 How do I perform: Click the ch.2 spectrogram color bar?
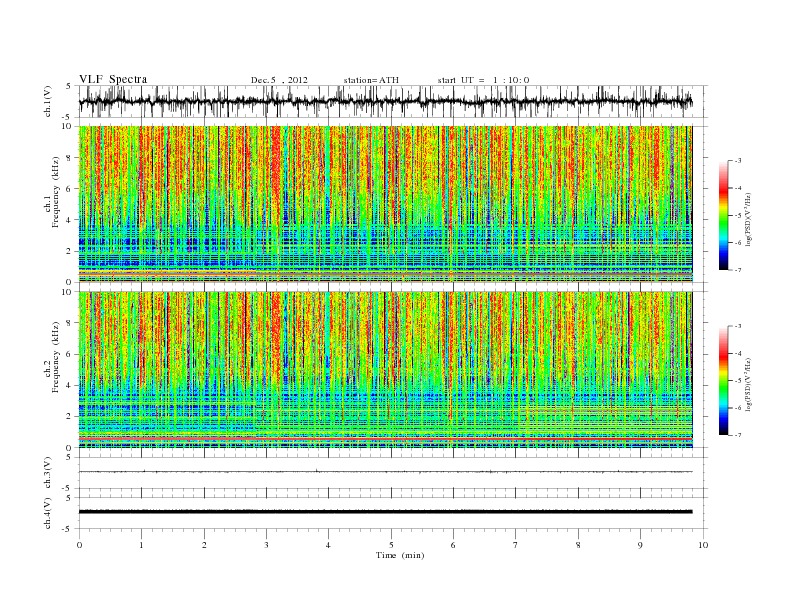723,380
